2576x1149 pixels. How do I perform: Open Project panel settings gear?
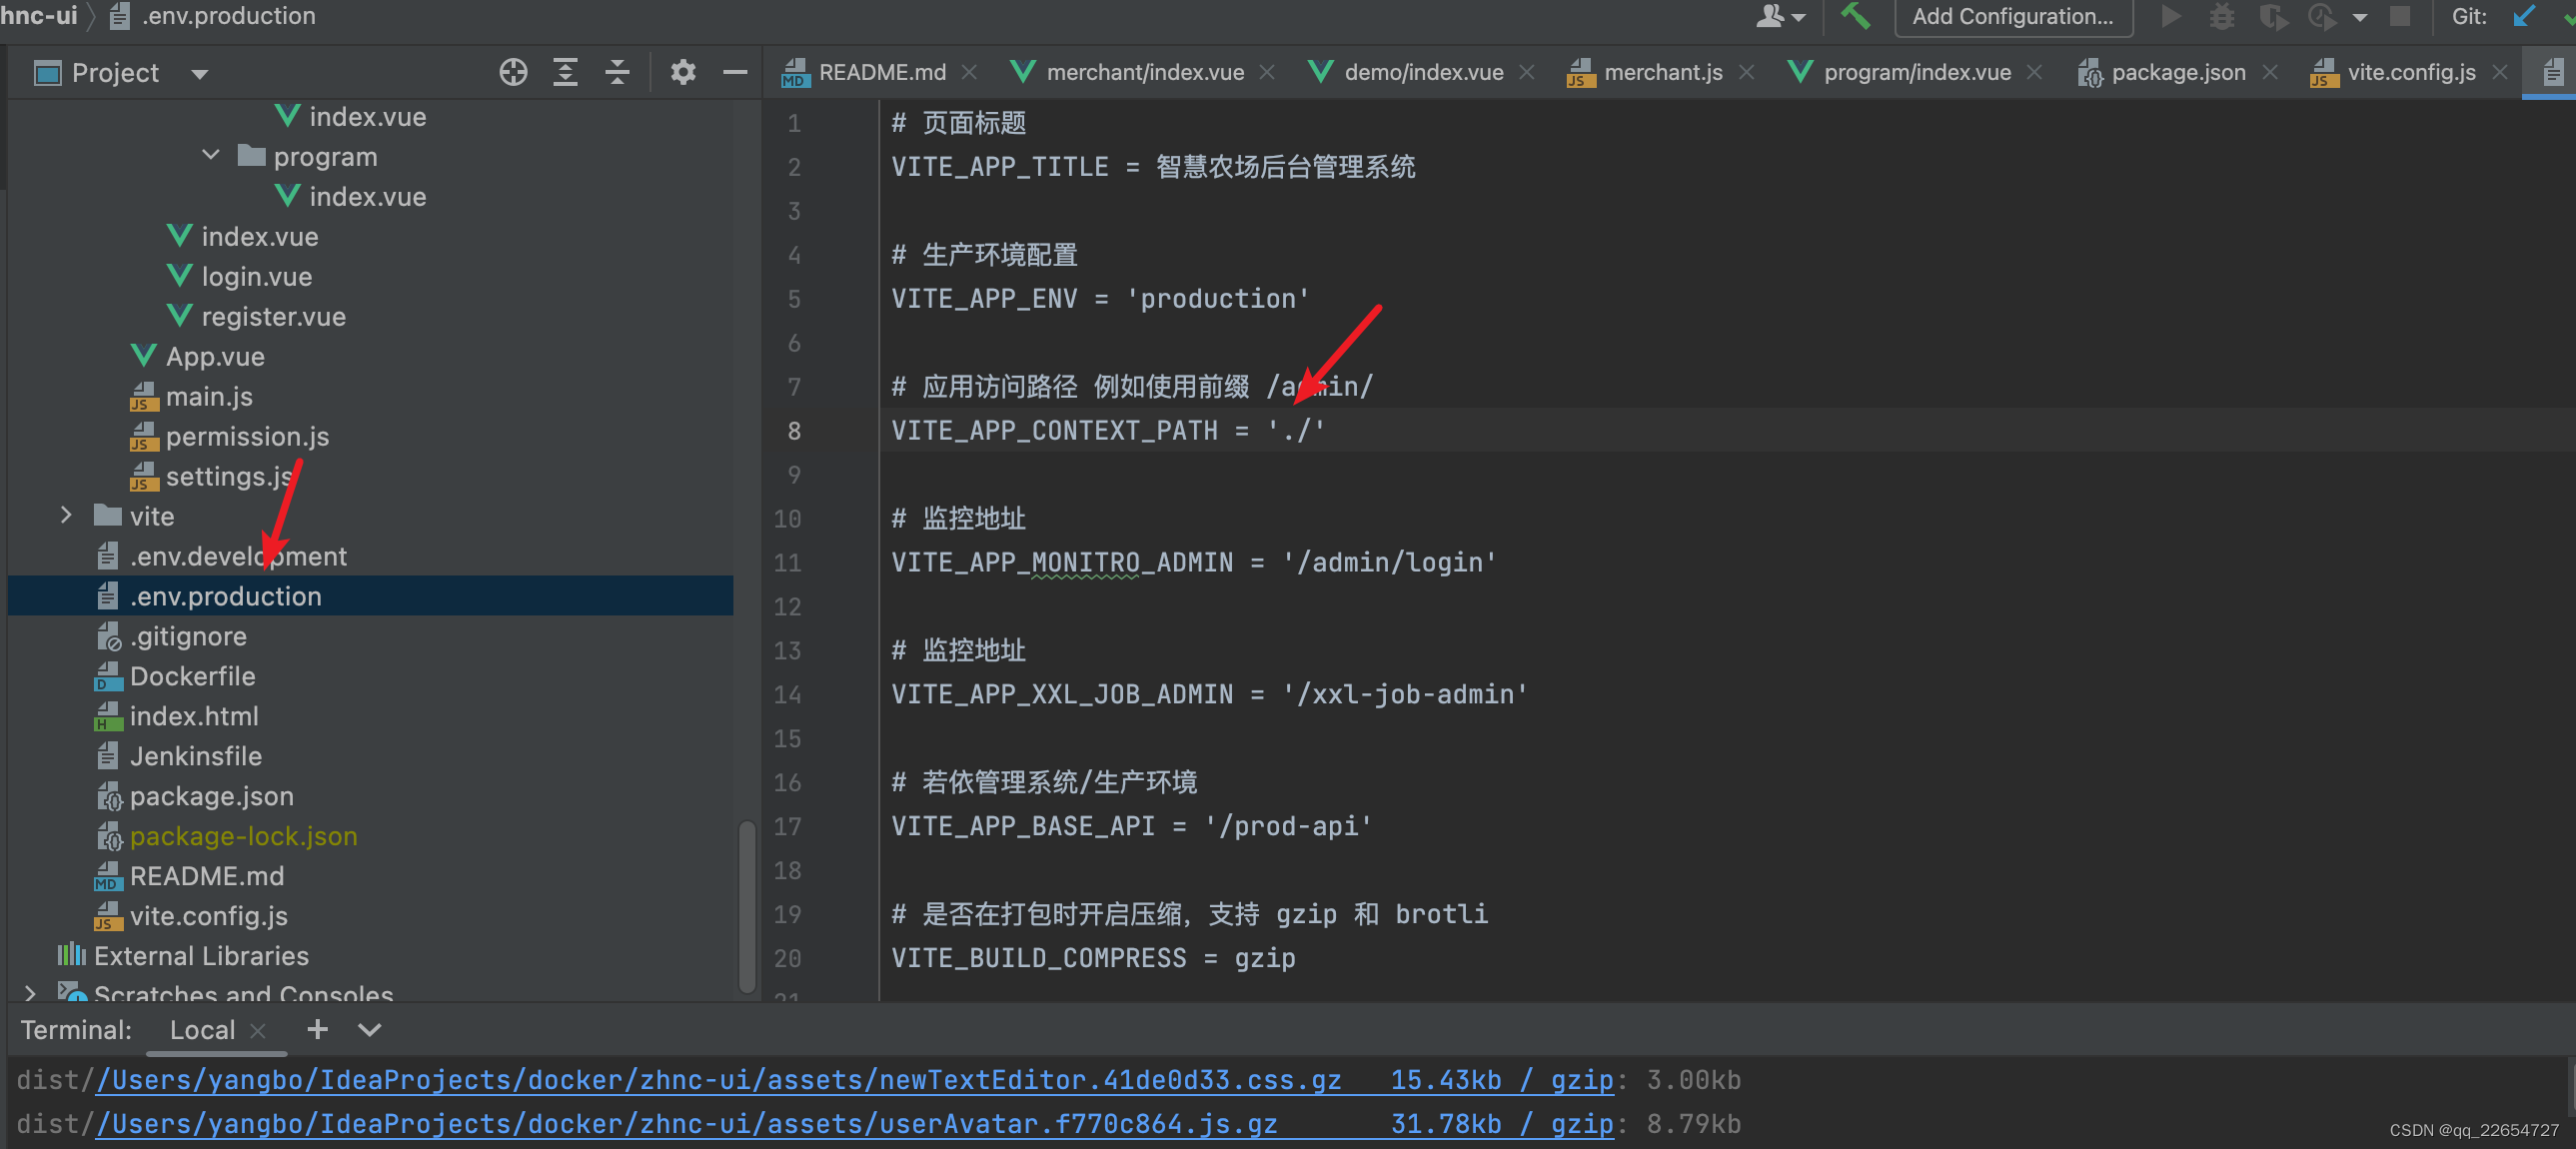pyautogui.click(x=682, y=72)
